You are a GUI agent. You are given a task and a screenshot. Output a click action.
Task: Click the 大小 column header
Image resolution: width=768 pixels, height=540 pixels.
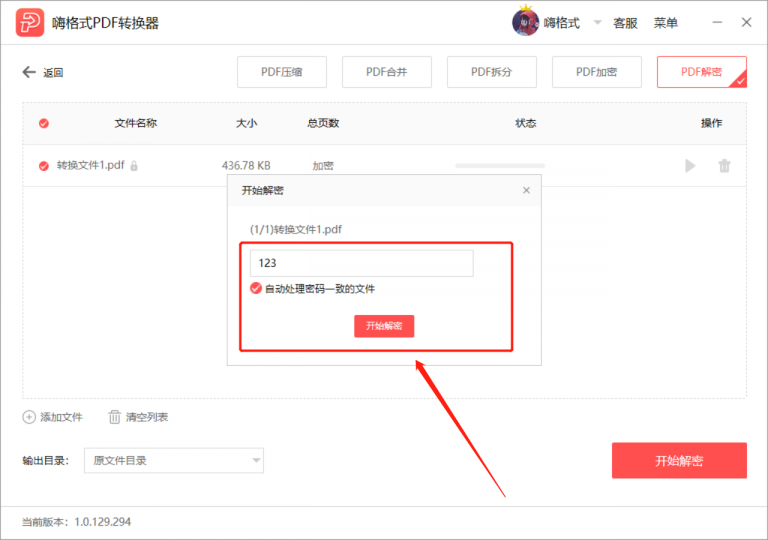246,123
